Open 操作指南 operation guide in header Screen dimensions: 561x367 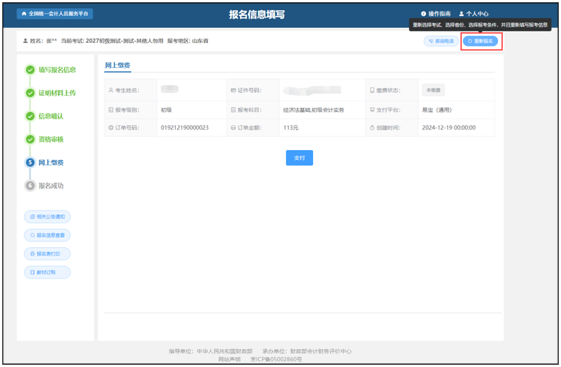(435, 14)
